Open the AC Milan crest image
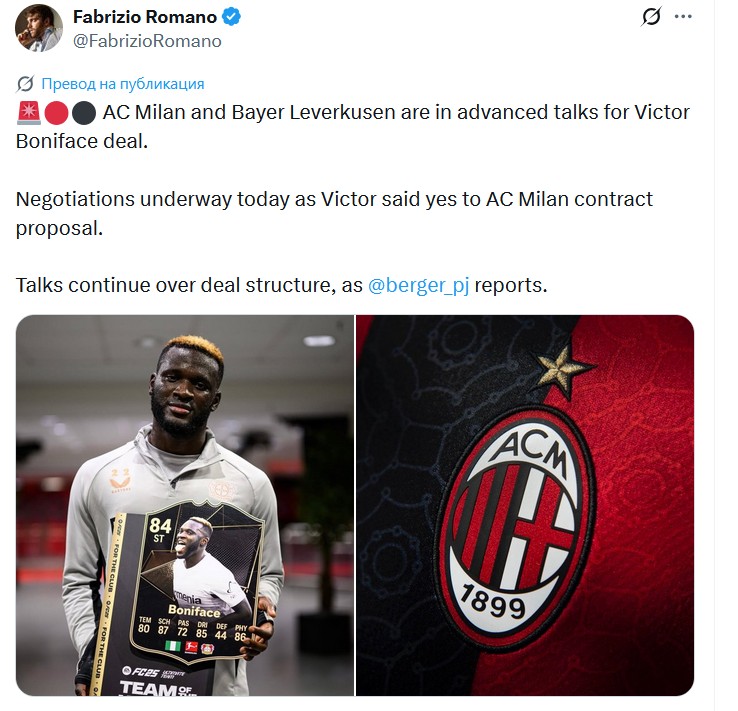The height and width of the screenshot is (711, 738). [x=525, y=505]
